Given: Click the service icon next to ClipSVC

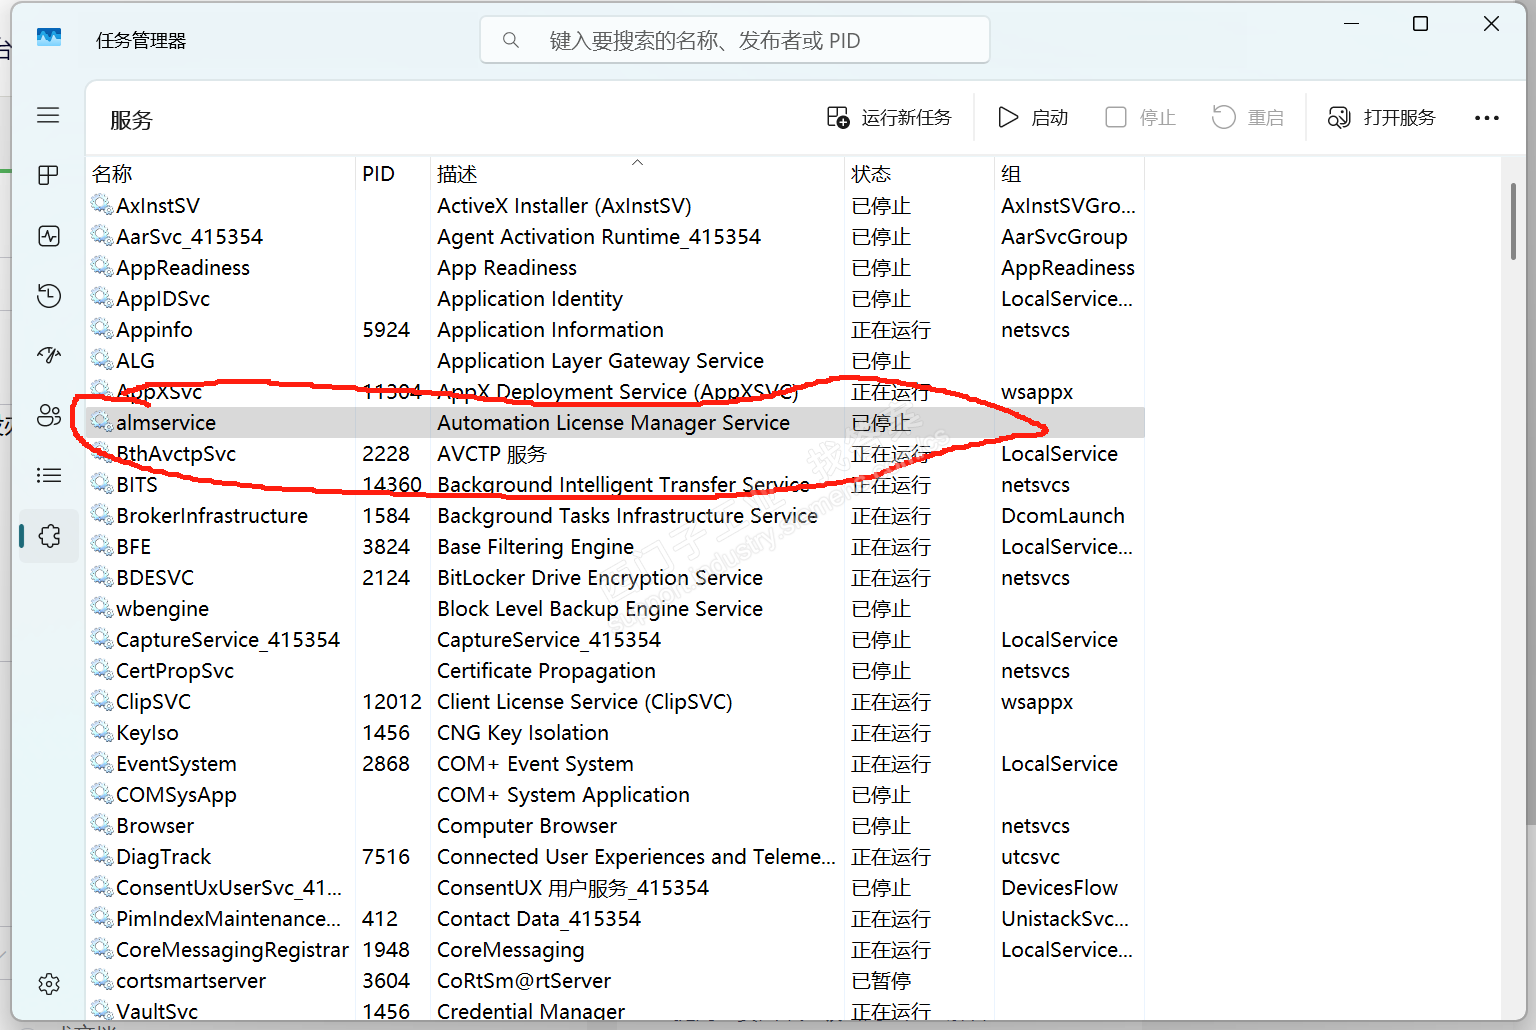Looking at the screenshot, I should tap(101, 701).
